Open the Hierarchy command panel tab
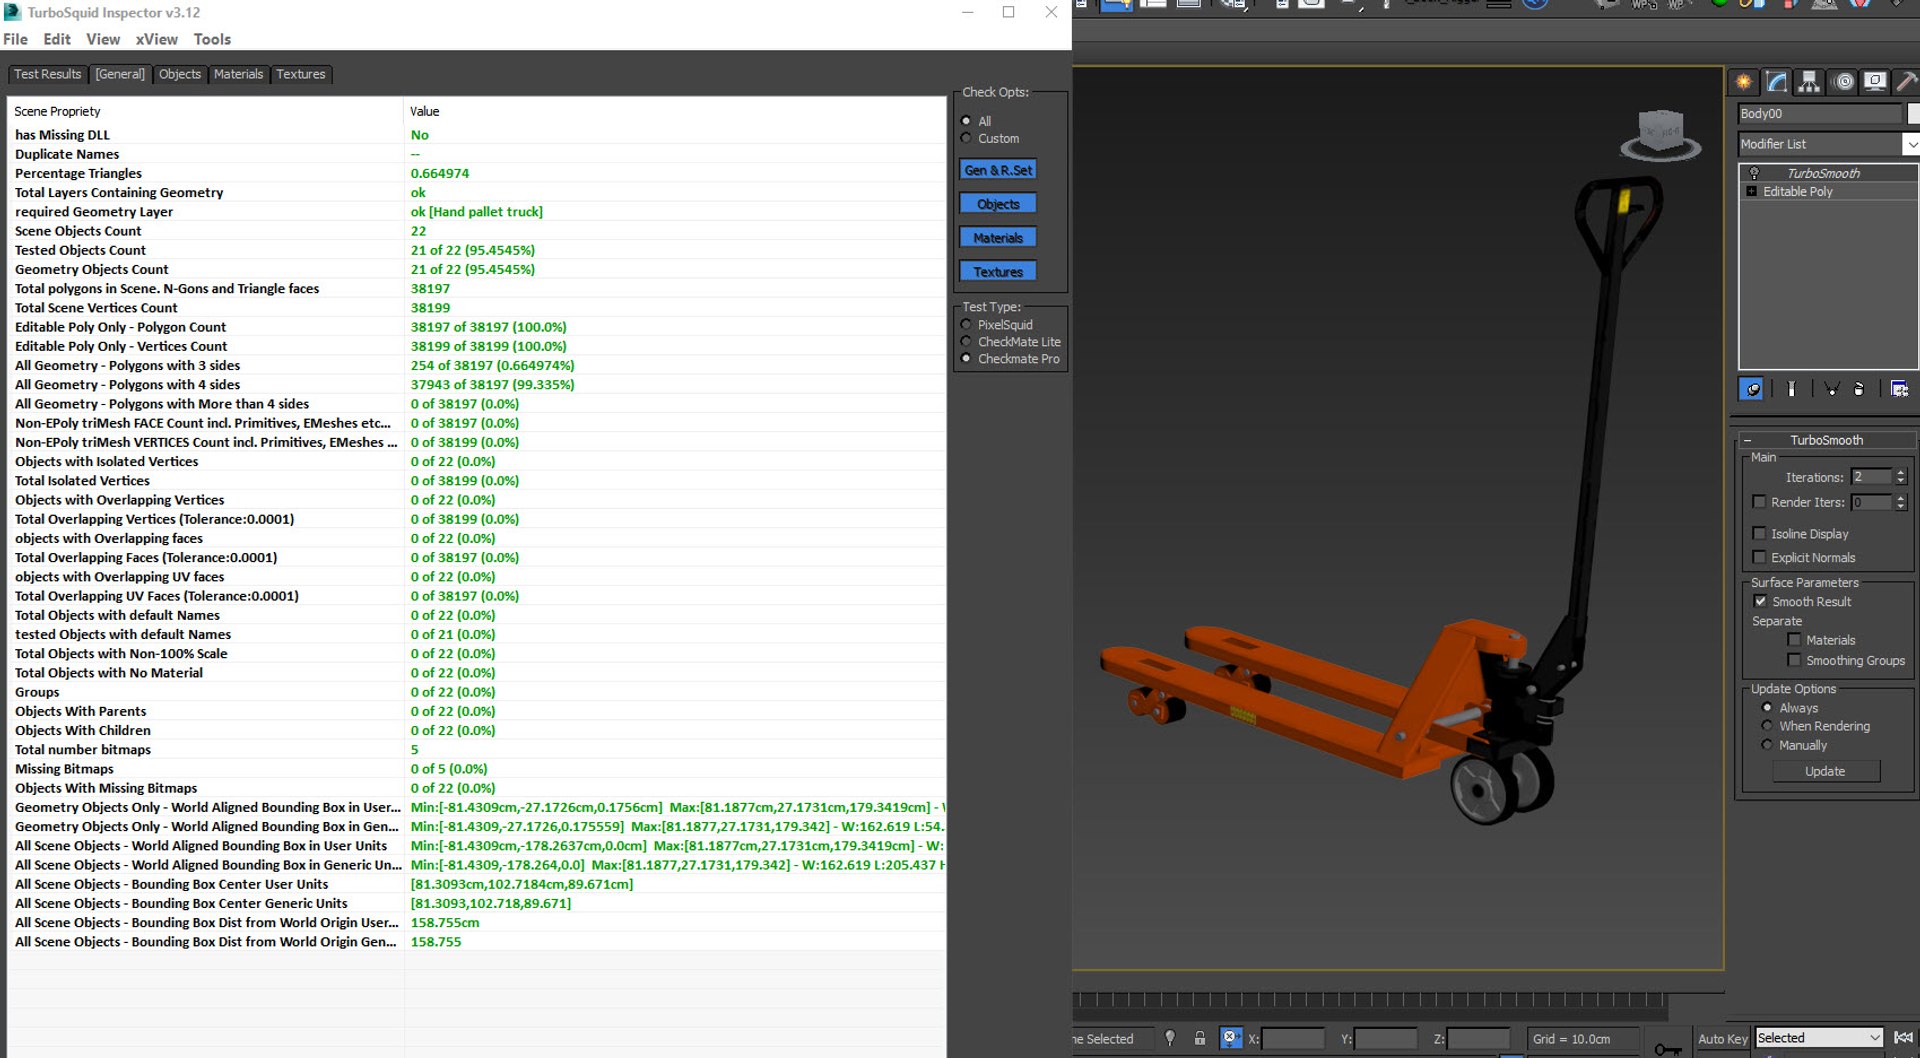Image resolution: width=1920 pixels, height=1058 pixels. click(x=1809, y=82)
